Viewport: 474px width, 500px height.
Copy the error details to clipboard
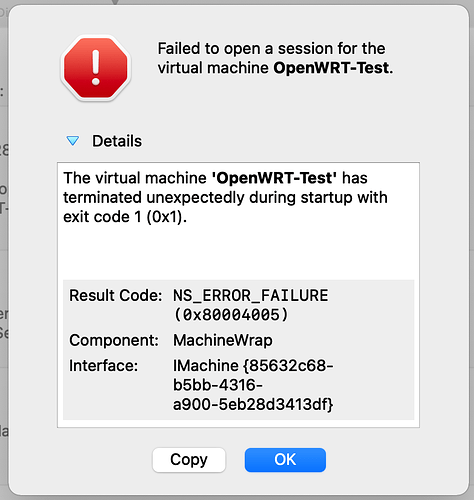click(189, 460)
